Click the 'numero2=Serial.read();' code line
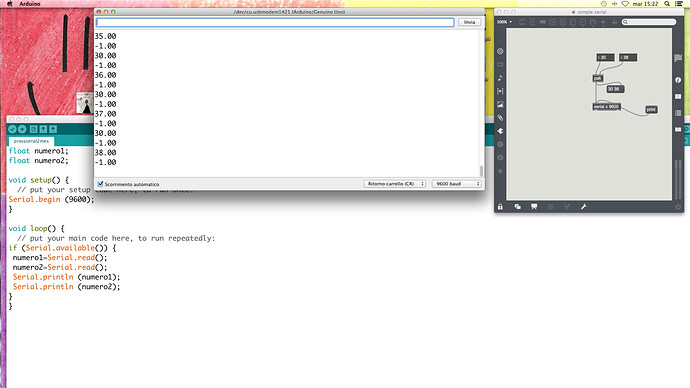Screen dimensions: 690x388 pyautogui.click(x=60, y=267)
